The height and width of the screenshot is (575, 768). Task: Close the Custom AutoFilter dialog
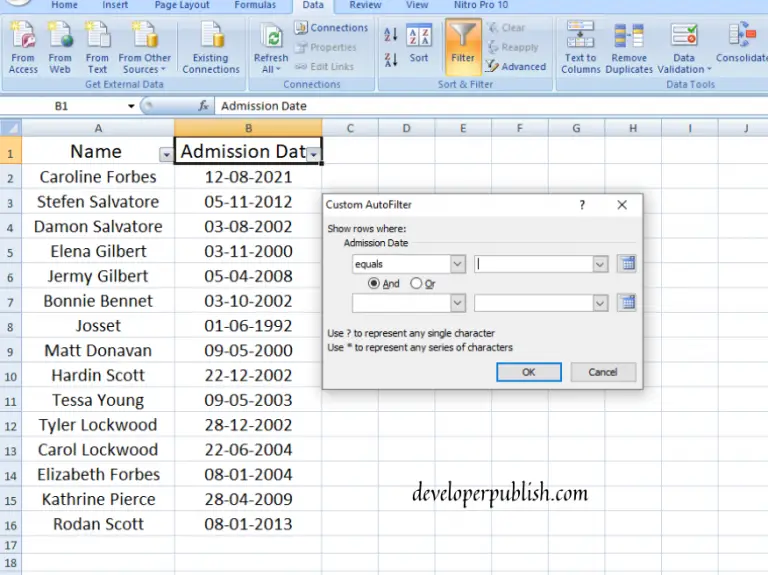pyautogui.click(x=622, y=205)
